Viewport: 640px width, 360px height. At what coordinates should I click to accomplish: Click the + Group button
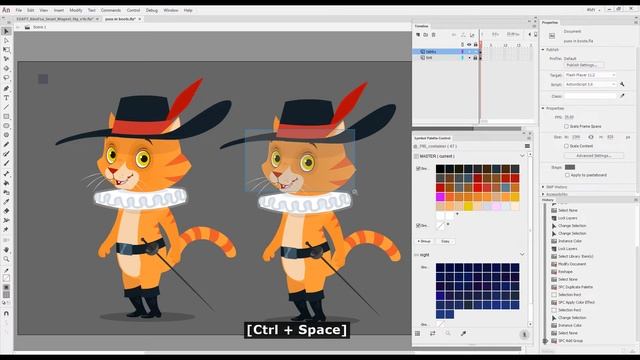tap(424, 241)
